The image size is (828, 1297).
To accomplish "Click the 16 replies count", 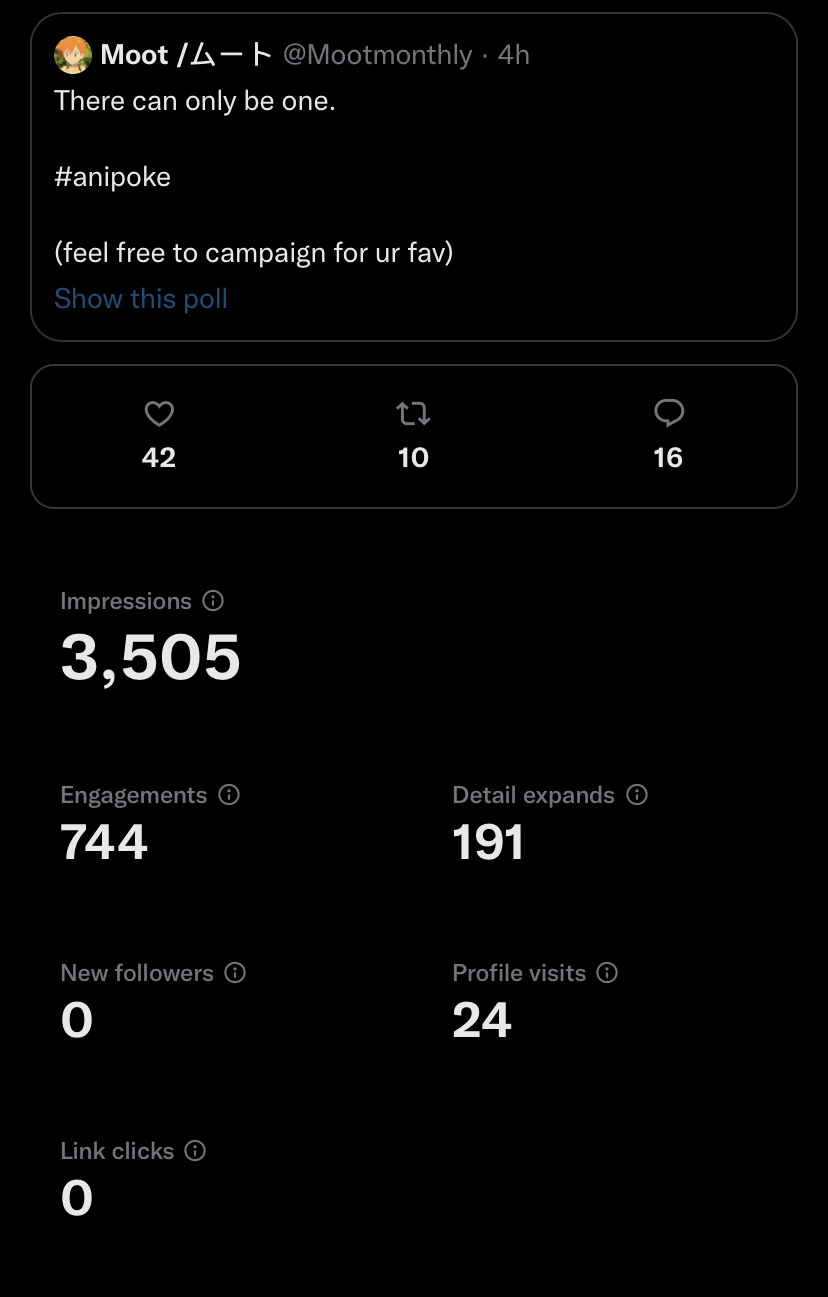I will tap(668, 458).
